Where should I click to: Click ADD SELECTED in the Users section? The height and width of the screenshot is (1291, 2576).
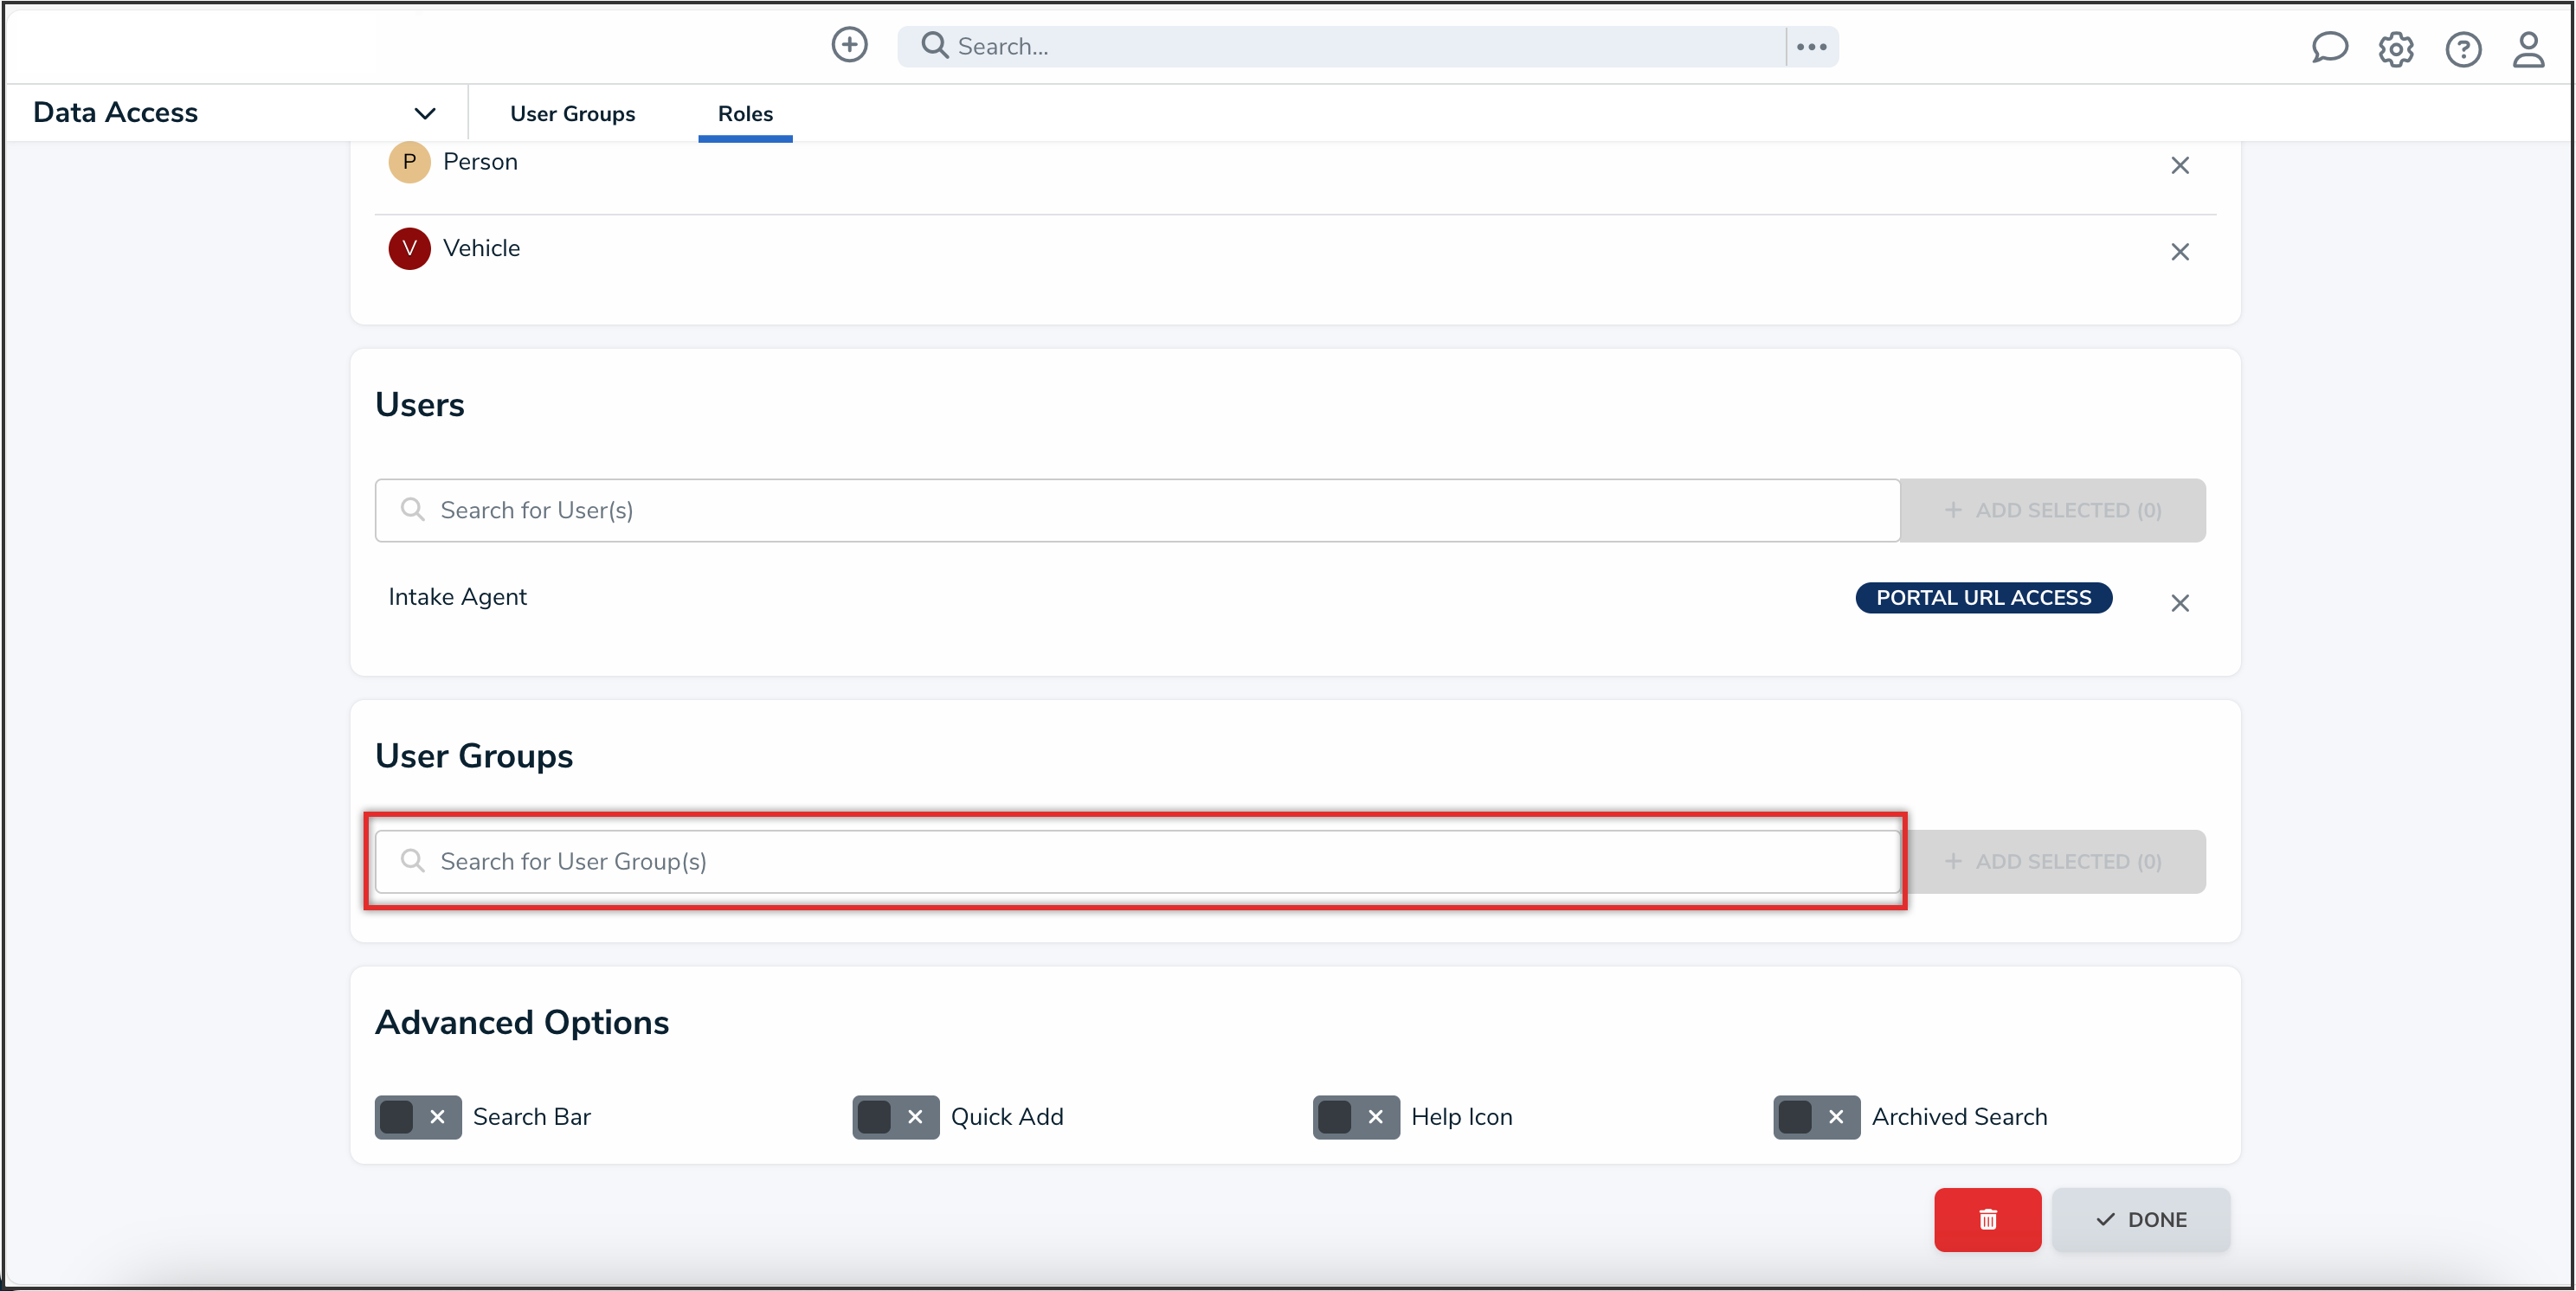(2052, 510)
